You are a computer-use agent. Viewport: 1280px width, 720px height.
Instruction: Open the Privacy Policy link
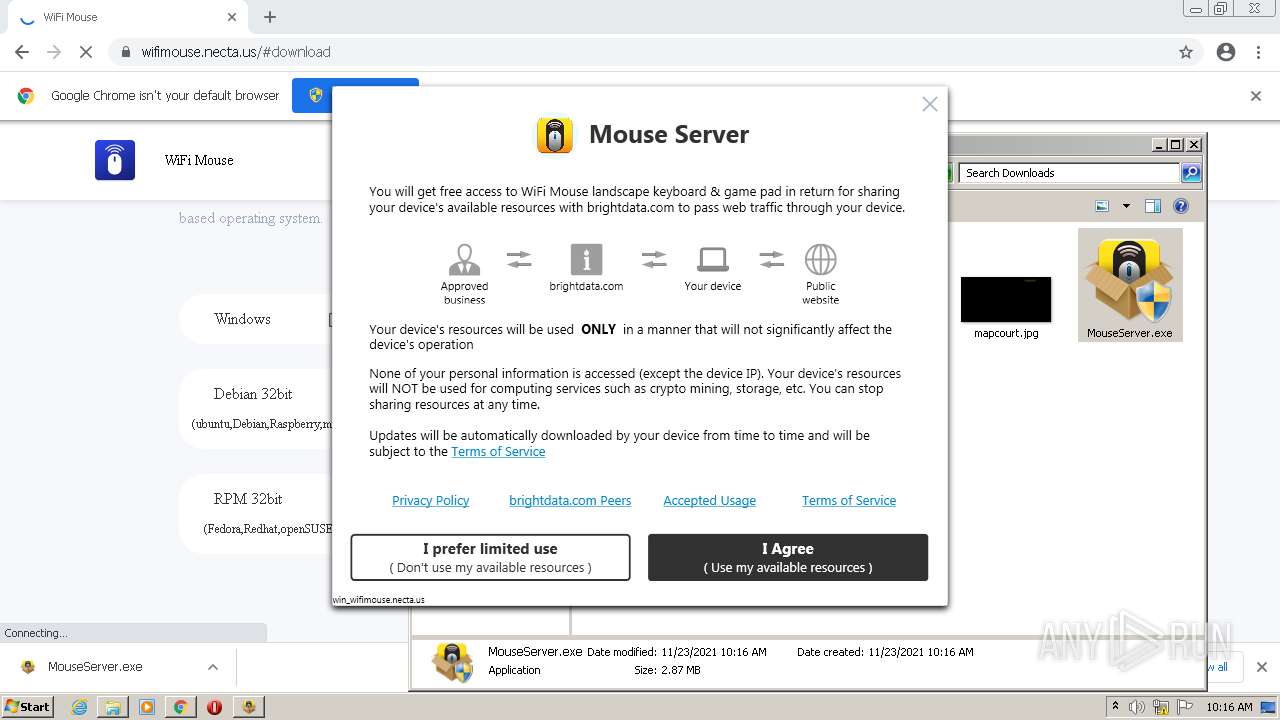[430, 501]
